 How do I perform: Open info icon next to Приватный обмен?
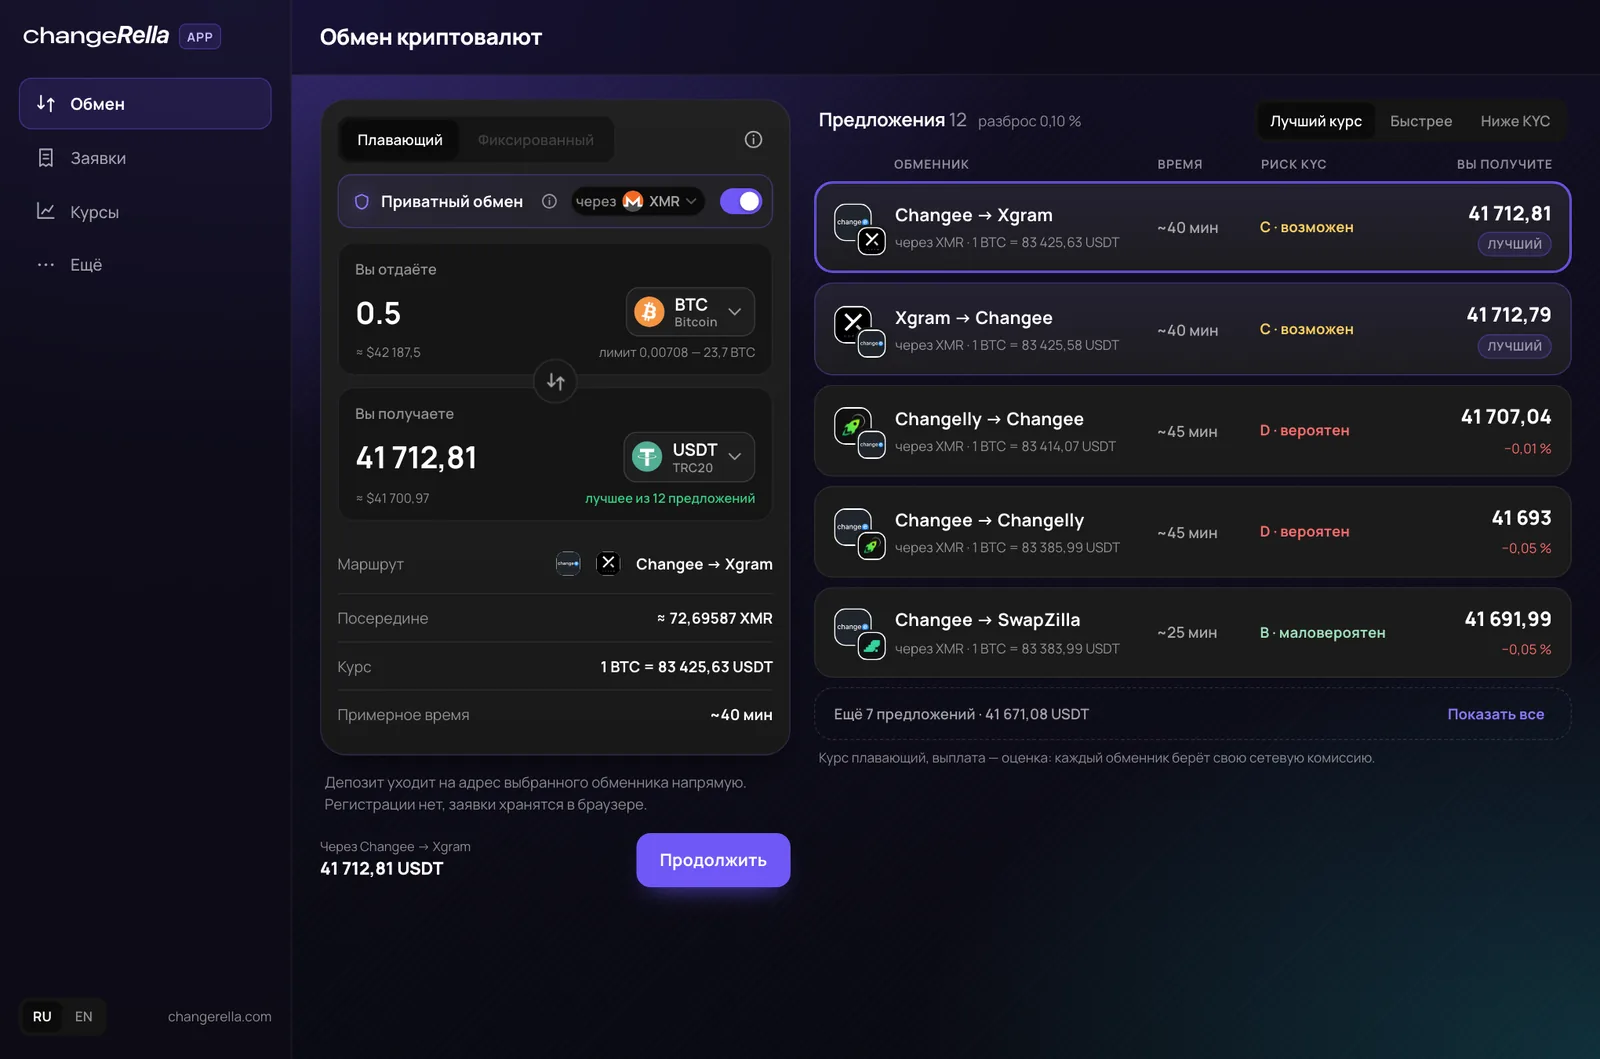tap(549, 201)
